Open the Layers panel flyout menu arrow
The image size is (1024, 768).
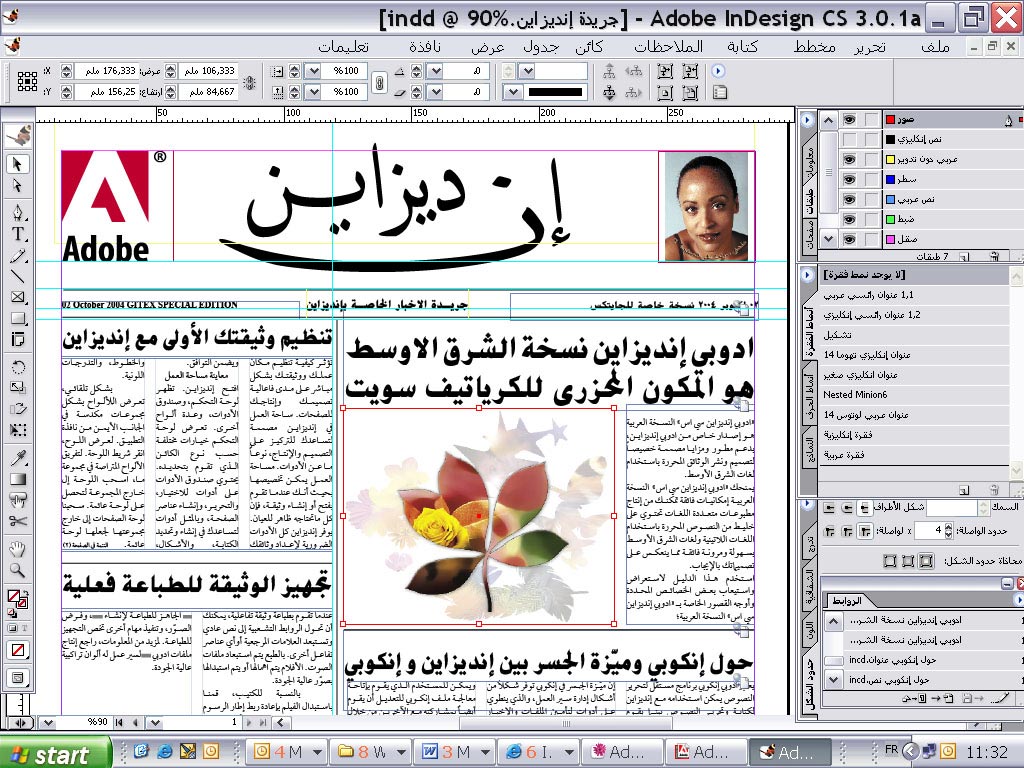point(807,120)
